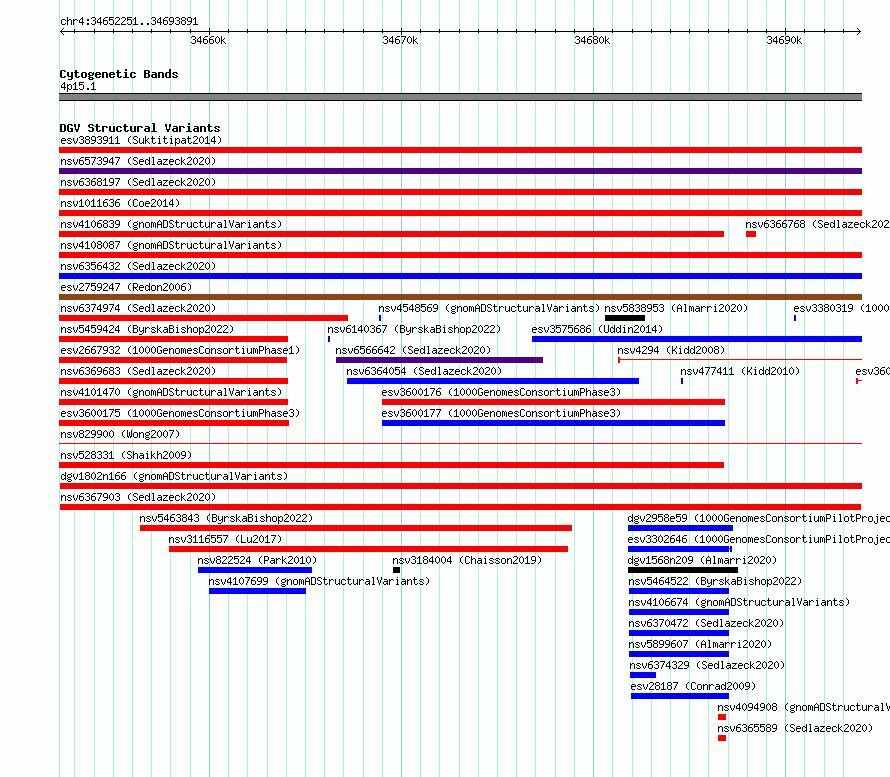The height and width of the screenshot is (777, 890).
Task: Open nsv5459424 (ByrskaBishop2022) label
Action: tap(147, 329)
